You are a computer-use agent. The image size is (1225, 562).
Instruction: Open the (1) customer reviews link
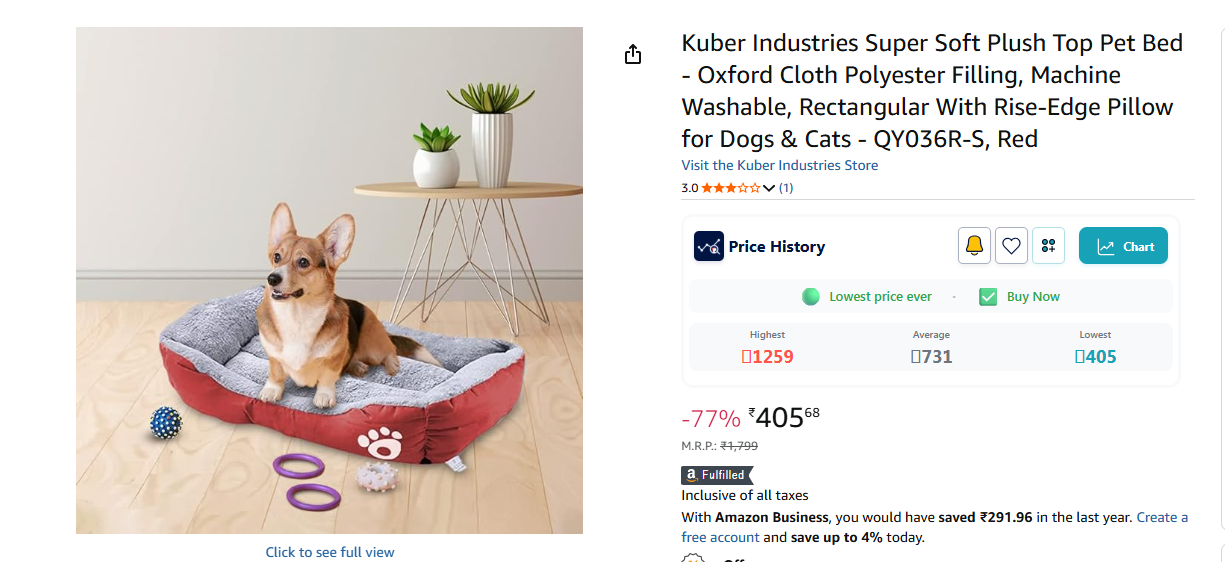coord(786,188)
